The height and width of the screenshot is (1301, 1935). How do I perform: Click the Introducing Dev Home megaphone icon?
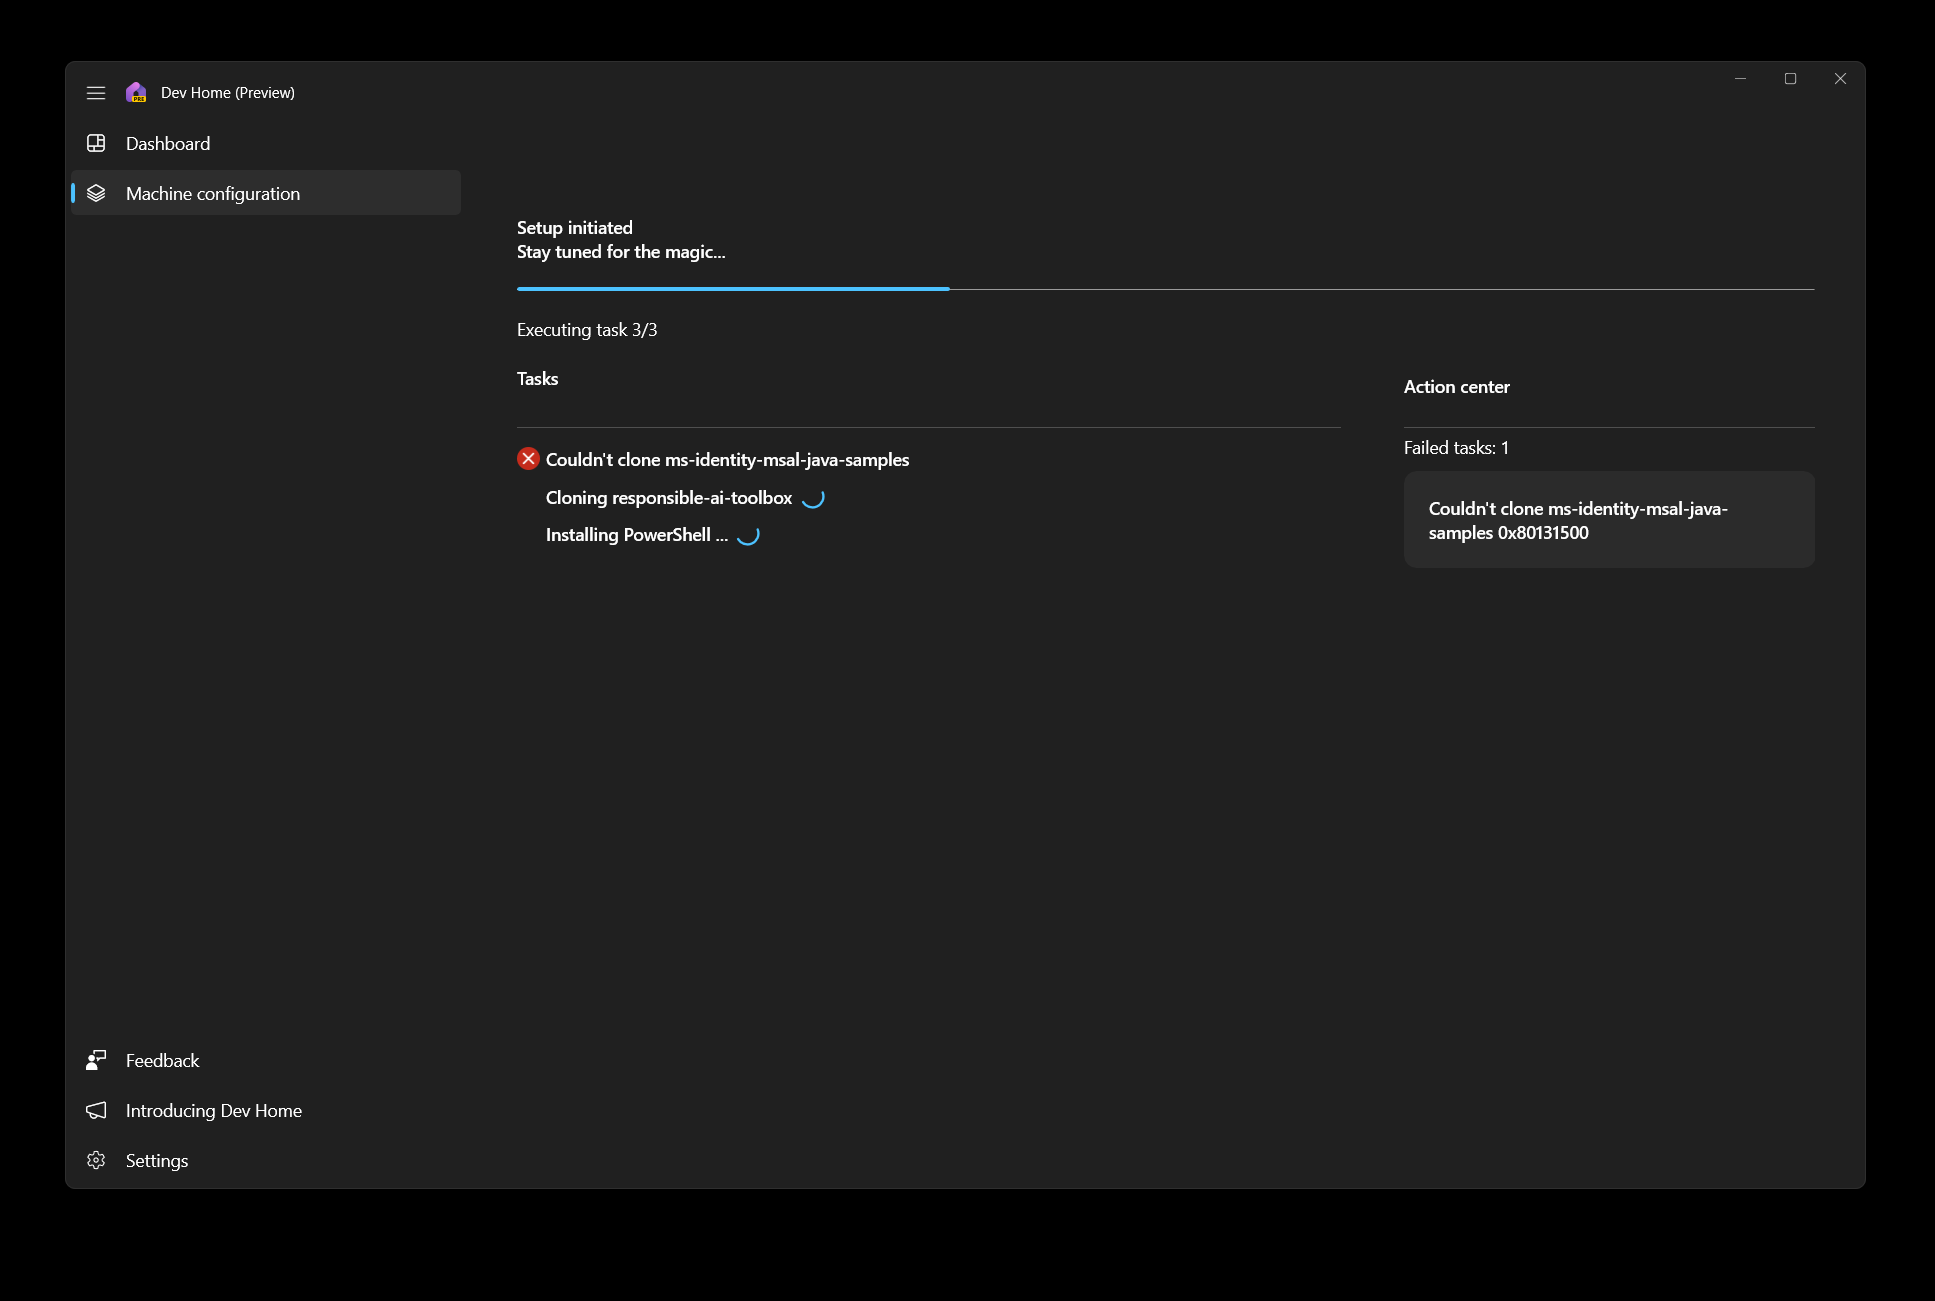point(96,1110)
